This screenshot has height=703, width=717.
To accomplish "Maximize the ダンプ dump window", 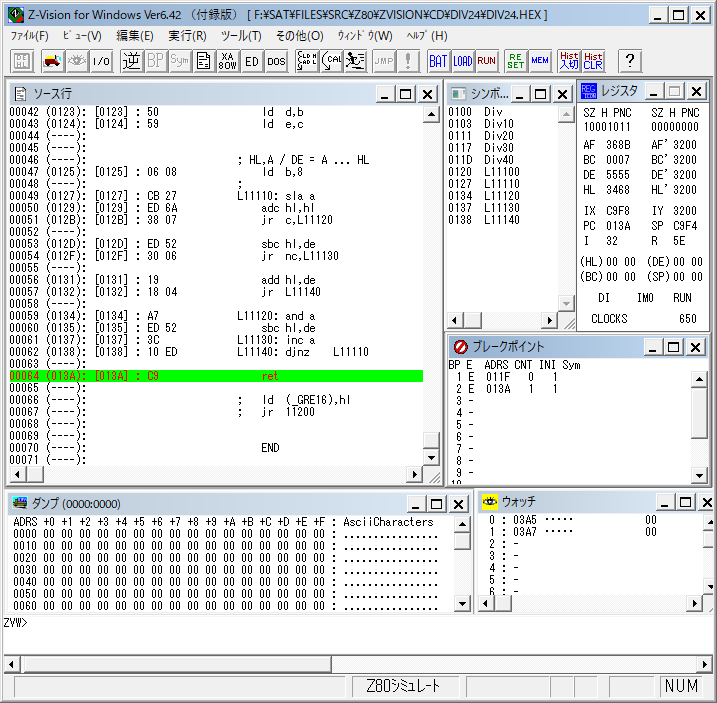I will tap(436, 504).
